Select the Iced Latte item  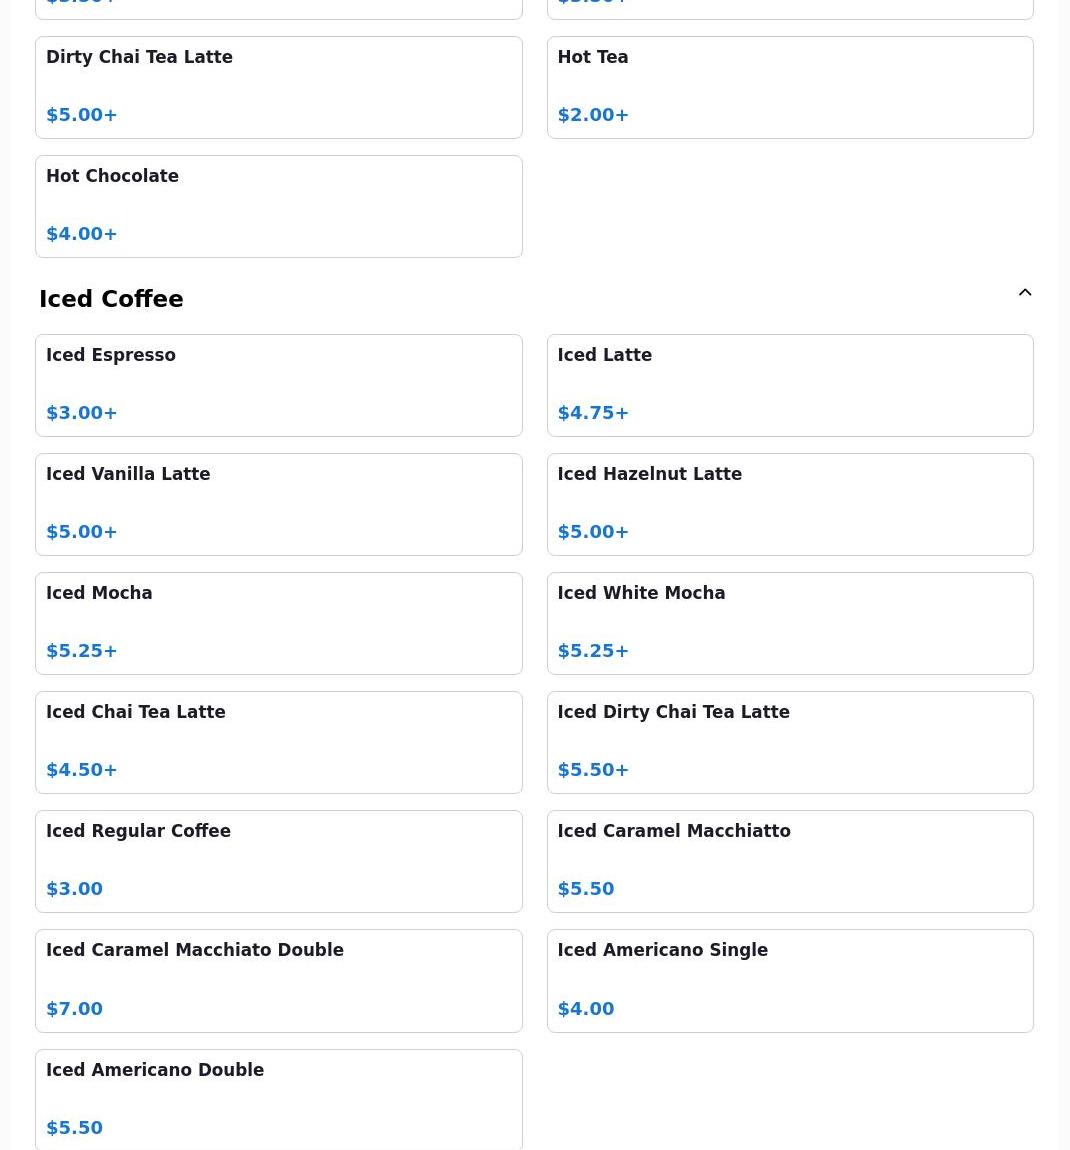(x=790, y=385)
